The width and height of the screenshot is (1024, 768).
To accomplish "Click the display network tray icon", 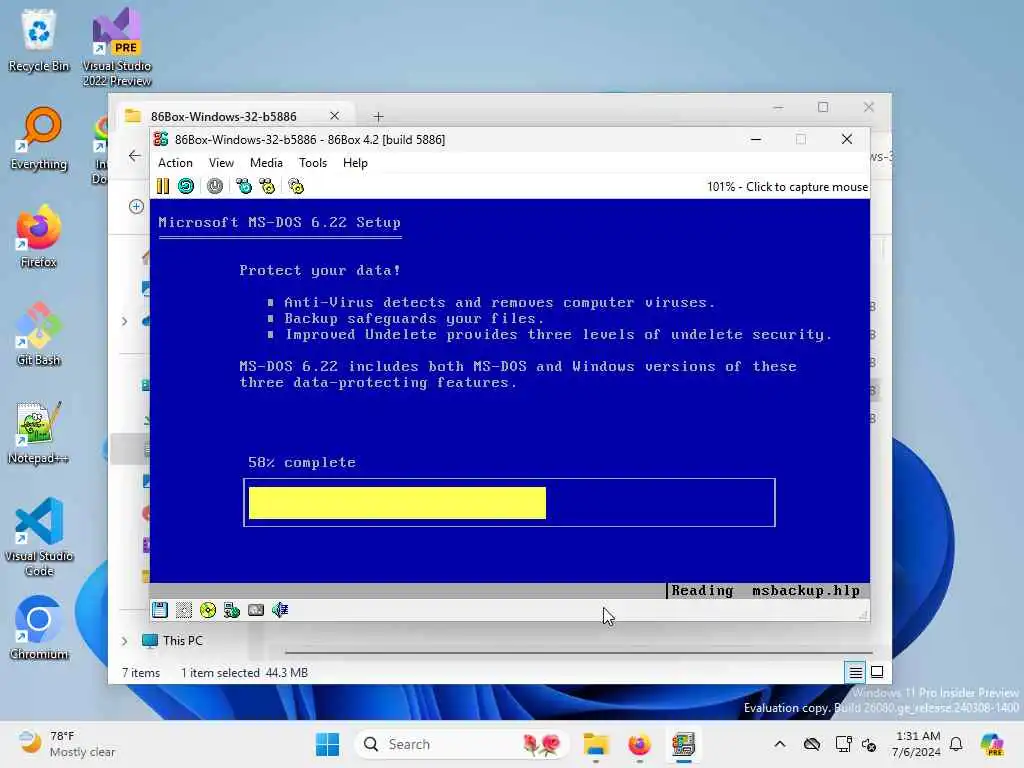I will (843, 744).
